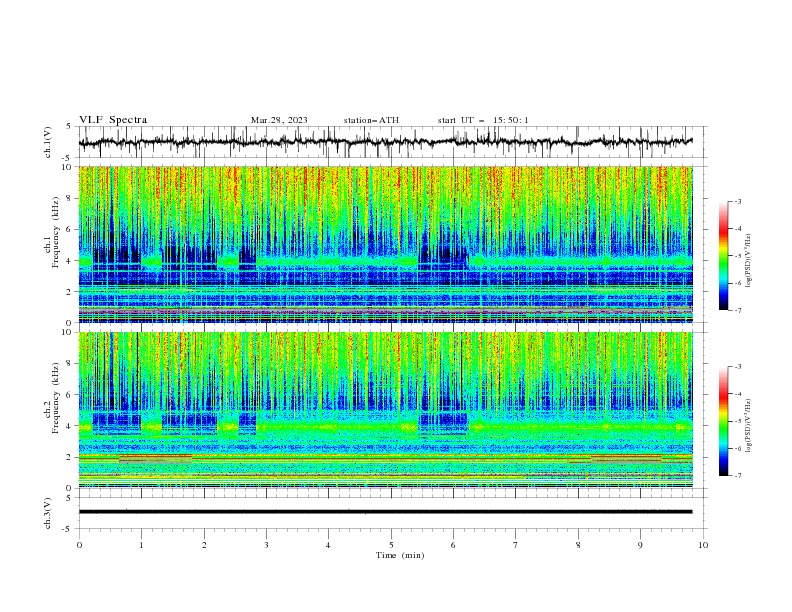Select the "start UT = 15:50:1" text
Viewport: 792px width, 612px height.
click(x=483, y=120)
